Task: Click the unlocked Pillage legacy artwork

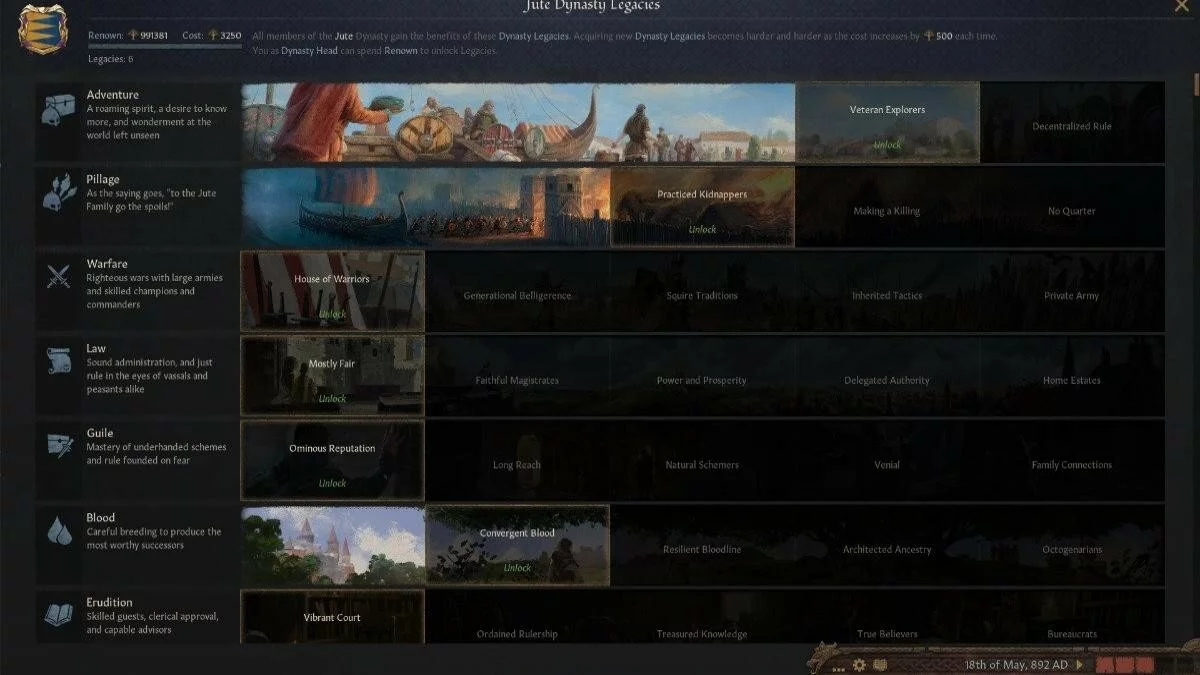Action: pyautogui.click(x=425, y=207)
